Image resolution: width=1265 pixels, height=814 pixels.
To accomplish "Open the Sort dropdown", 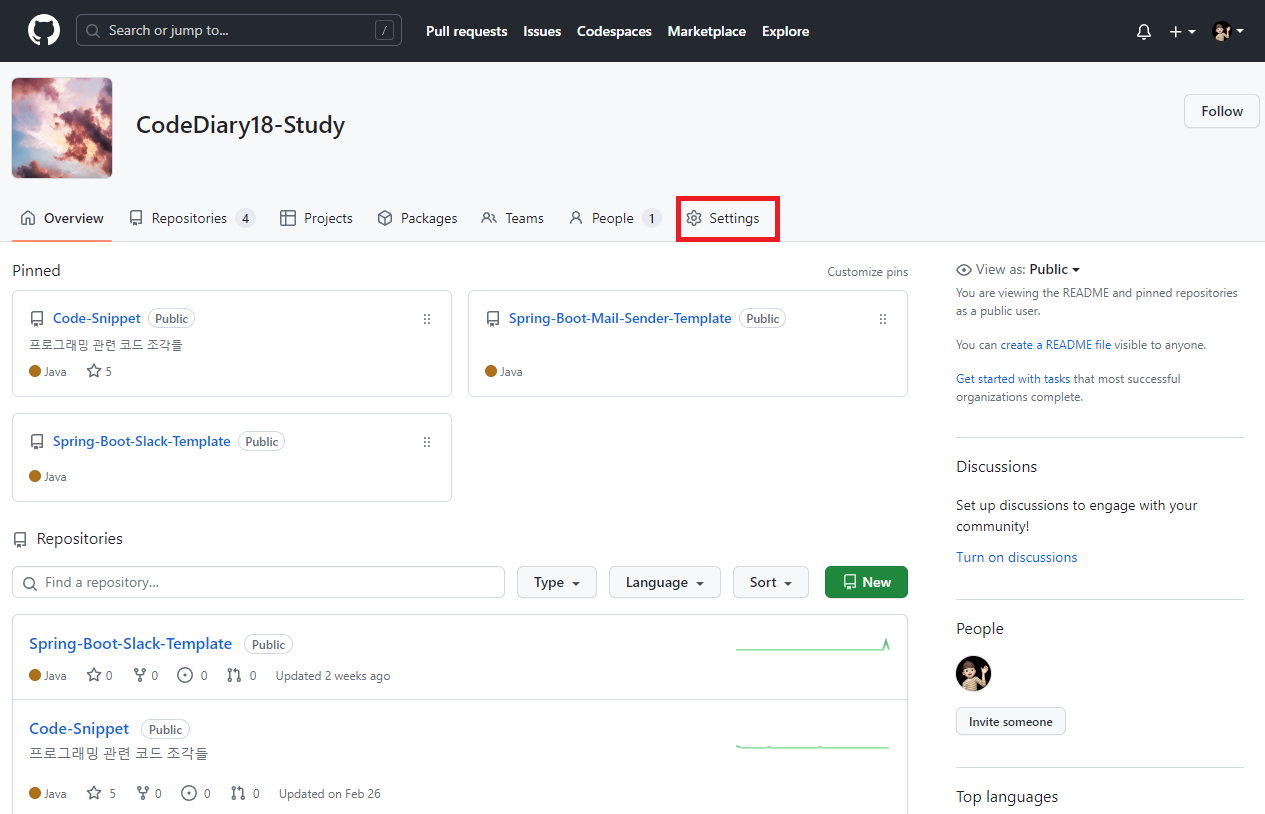I will tap(771, 582).
